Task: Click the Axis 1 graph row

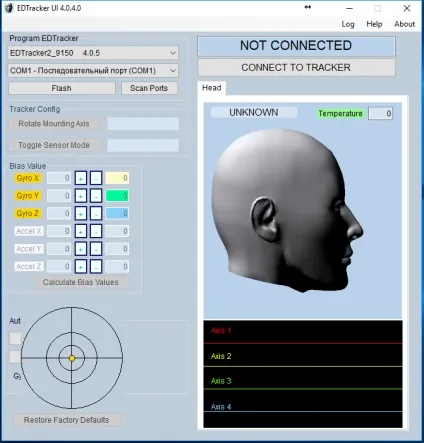Action: coord(303,332)
